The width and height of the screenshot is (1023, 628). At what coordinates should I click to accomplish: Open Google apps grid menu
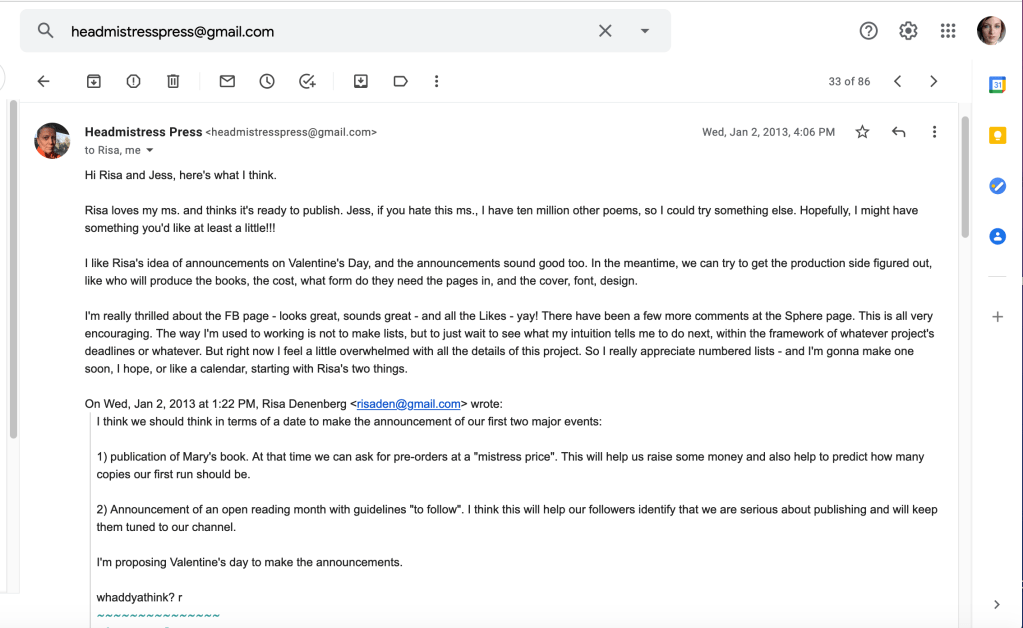pos(948,31)
